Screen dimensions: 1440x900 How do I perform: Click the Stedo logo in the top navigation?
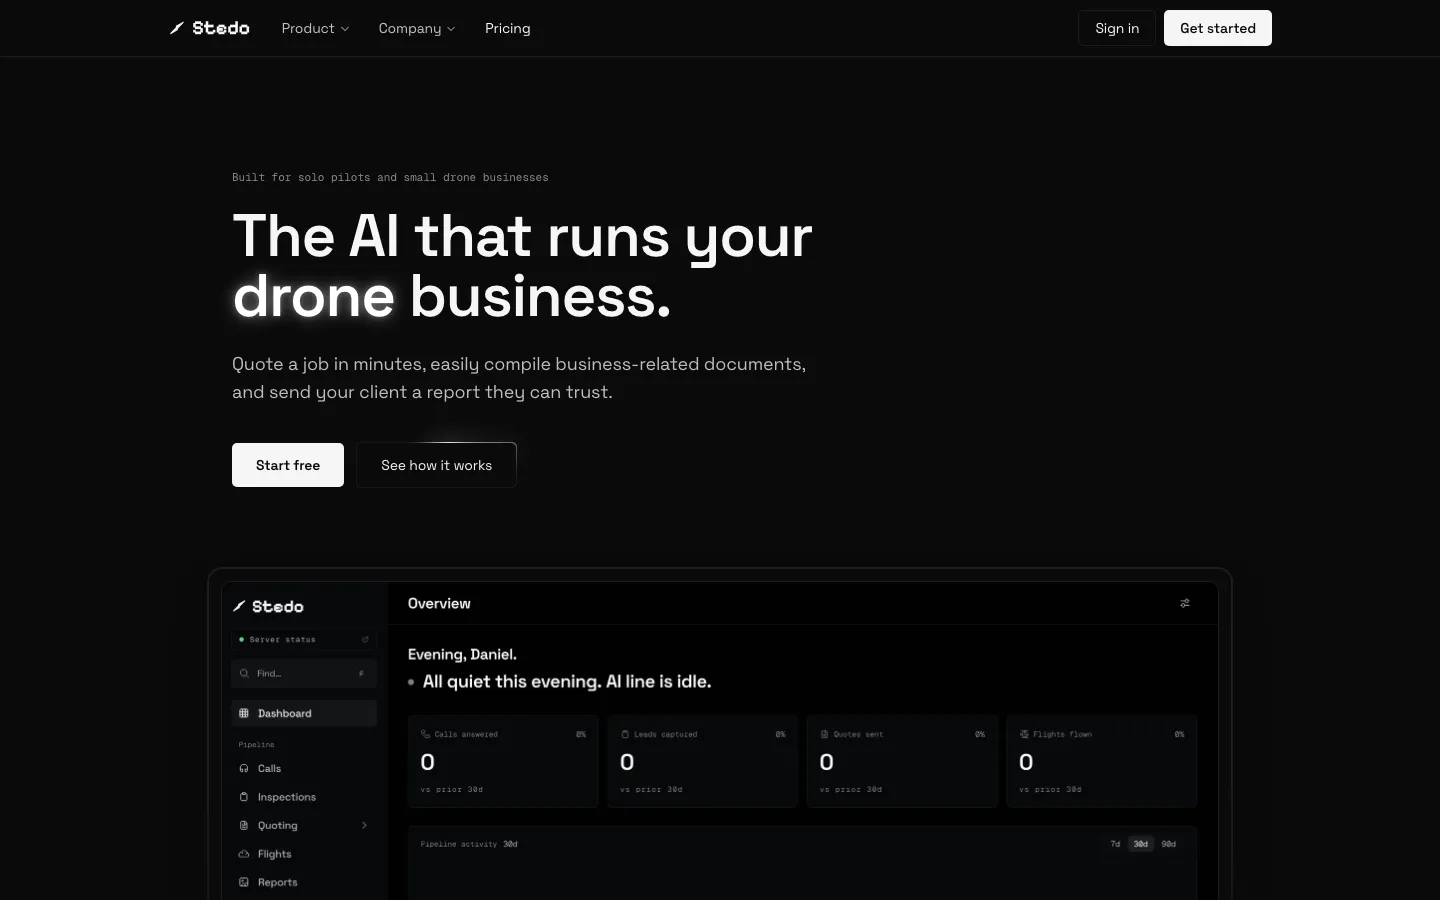(x=210, y=28)
